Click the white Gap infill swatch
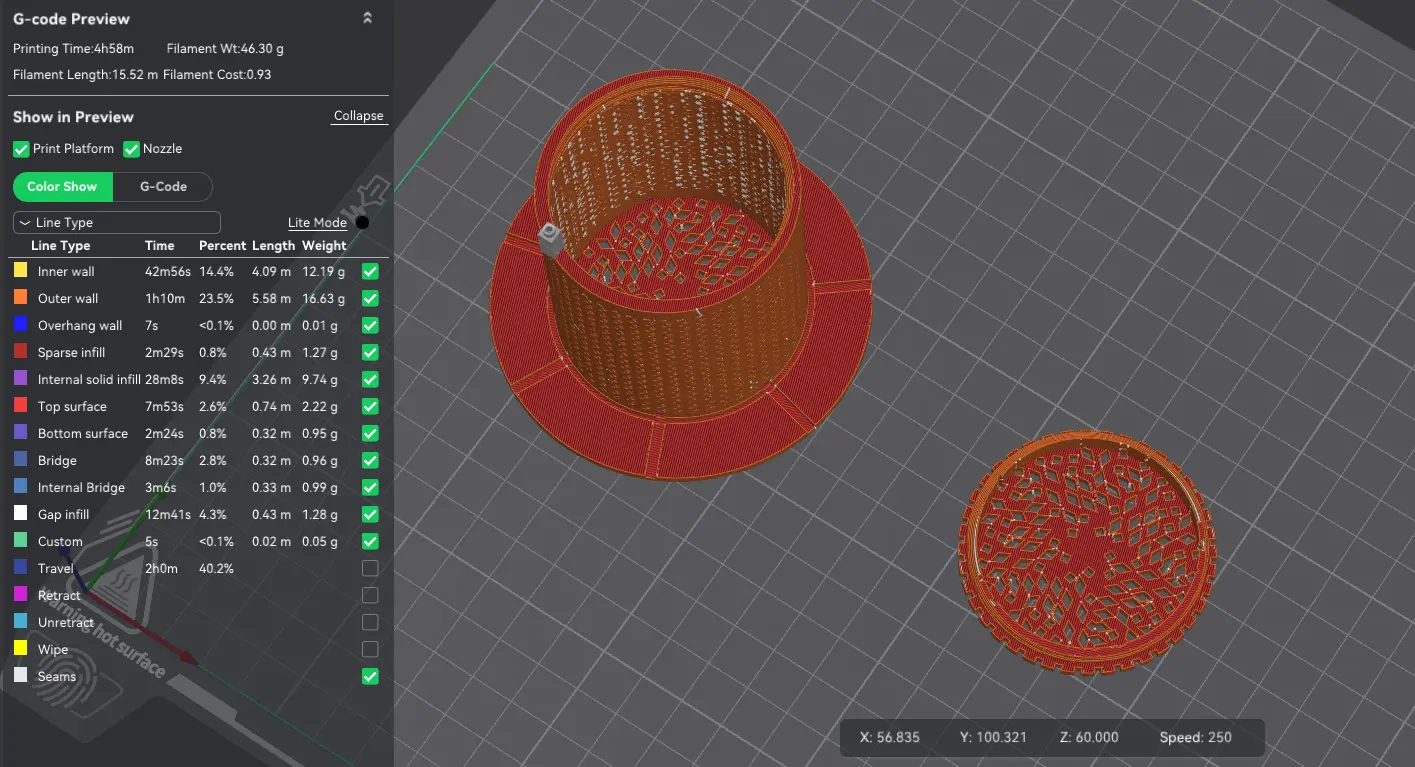 pyautogui.click(x=20, y=514)
